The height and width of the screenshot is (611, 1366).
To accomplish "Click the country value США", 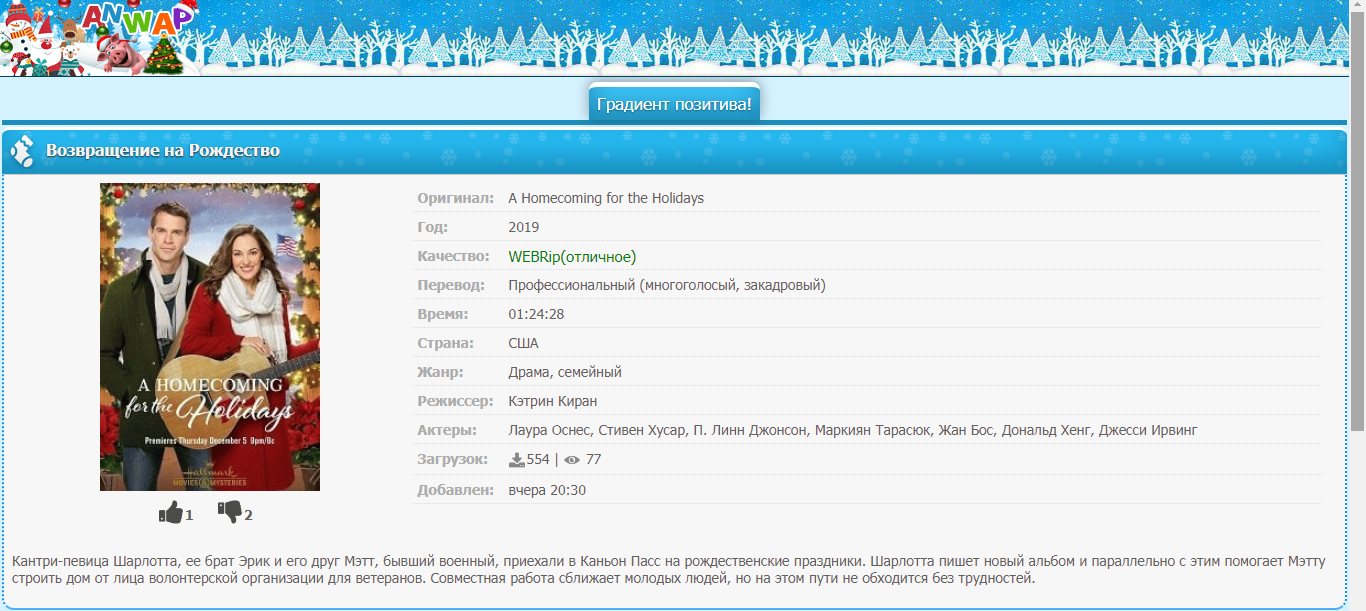I will 523,343.
